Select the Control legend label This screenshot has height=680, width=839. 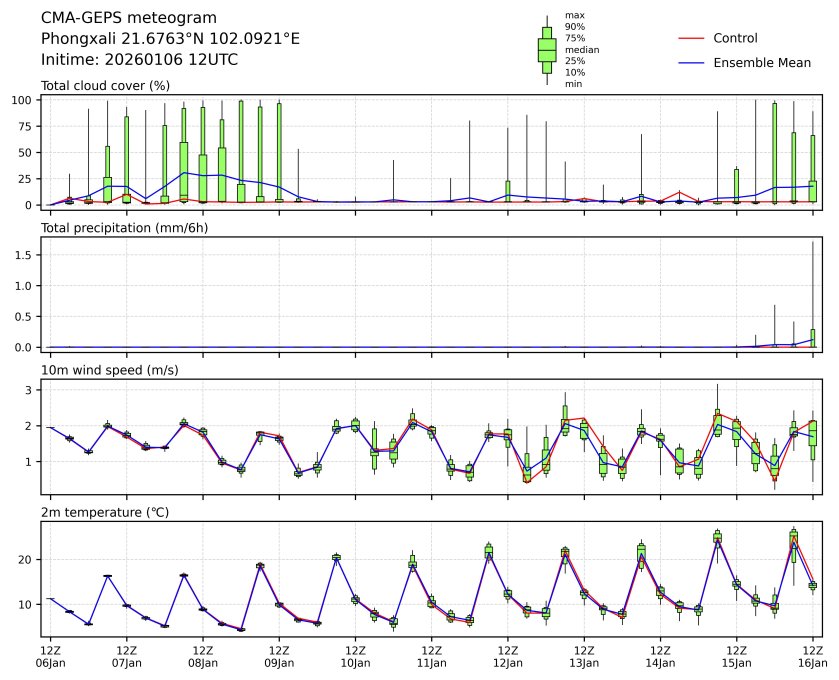click(x=735, y=38)
